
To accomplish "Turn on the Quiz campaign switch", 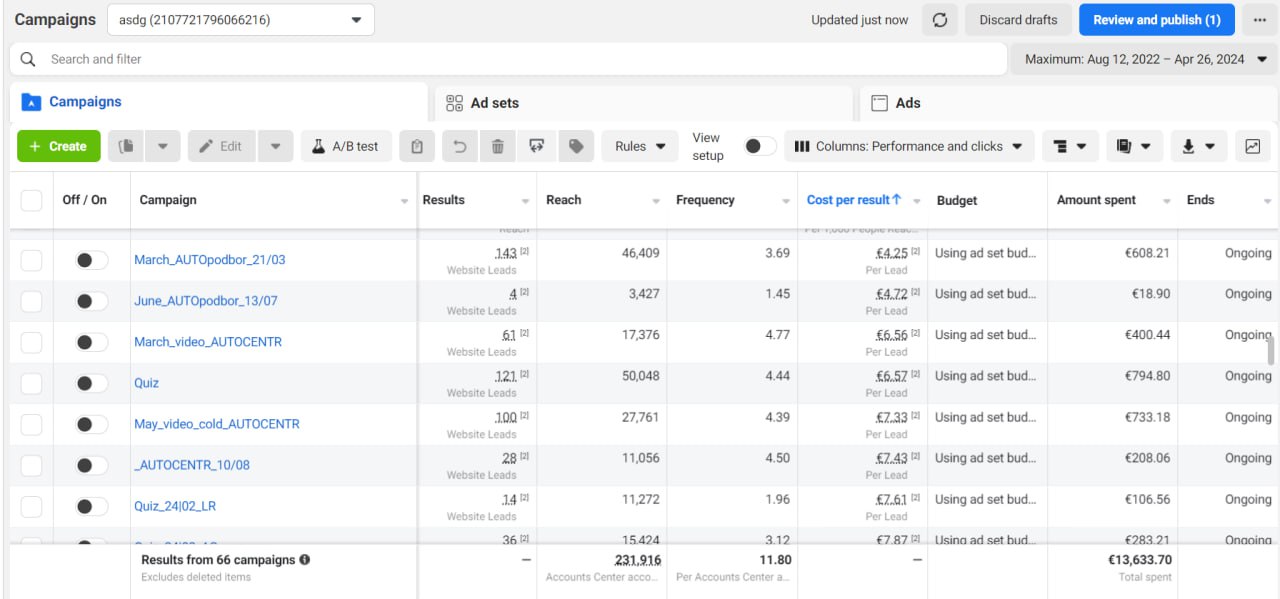I will [91, 383].
